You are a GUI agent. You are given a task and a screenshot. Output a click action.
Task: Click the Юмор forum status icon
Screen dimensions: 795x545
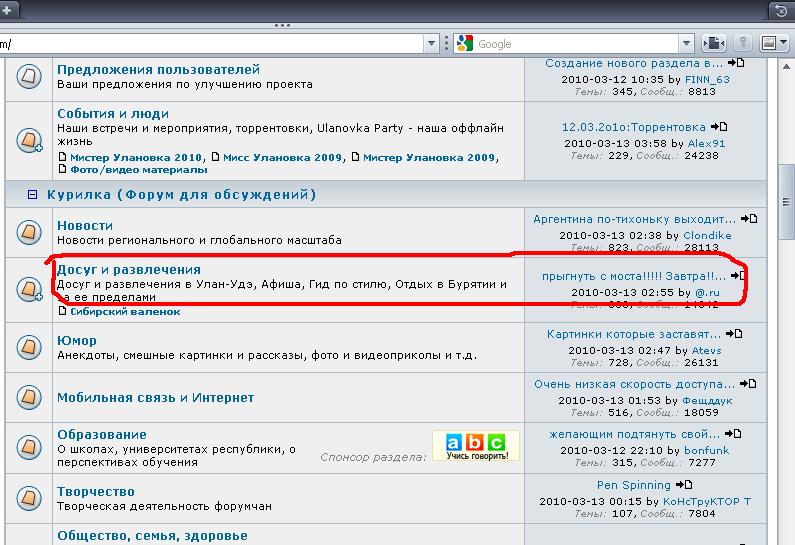point(29,347)
